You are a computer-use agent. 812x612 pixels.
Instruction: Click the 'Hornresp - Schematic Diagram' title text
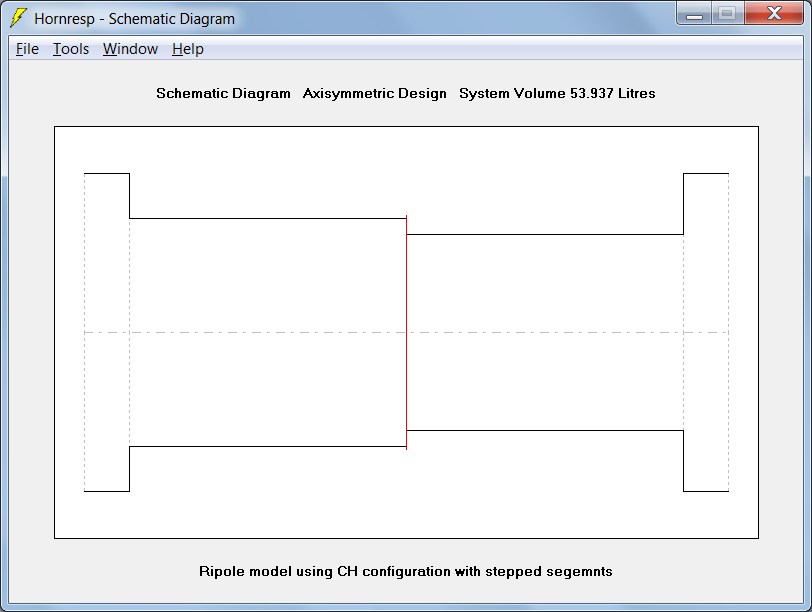tap(134, 19)
